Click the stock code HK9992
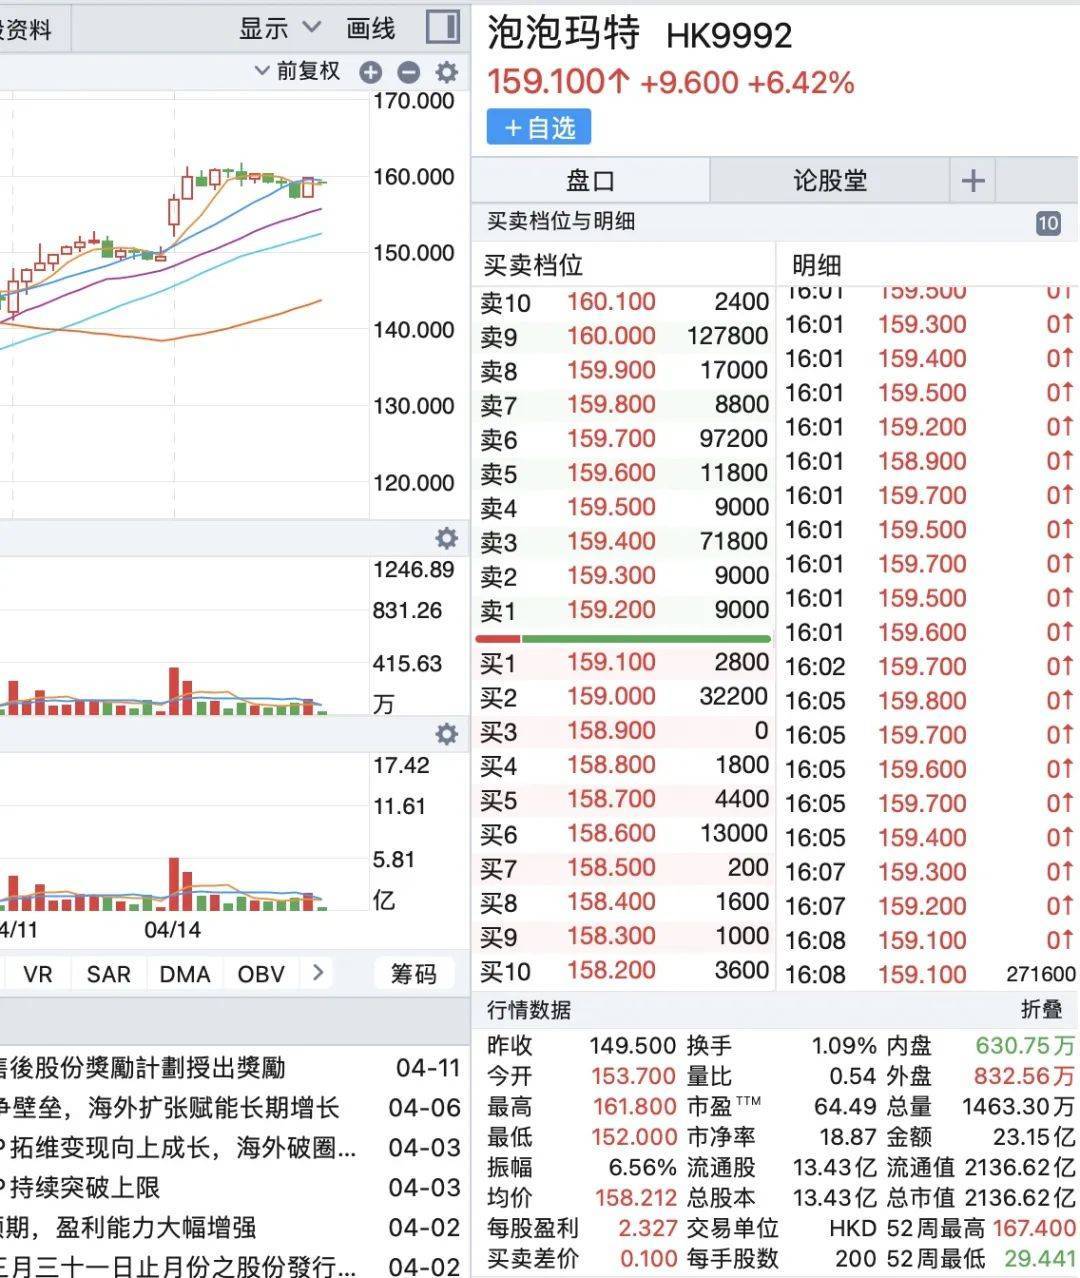 [729, 36]
